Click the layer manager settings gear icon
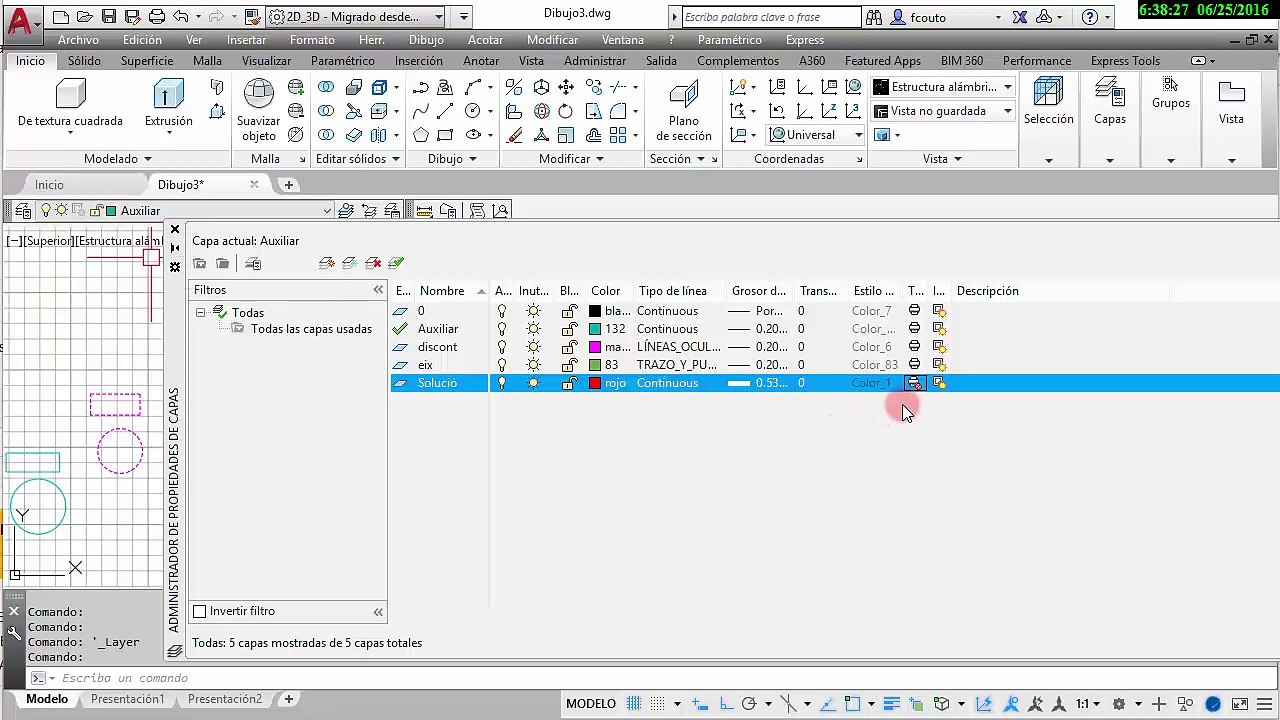 tap(175, 267)
